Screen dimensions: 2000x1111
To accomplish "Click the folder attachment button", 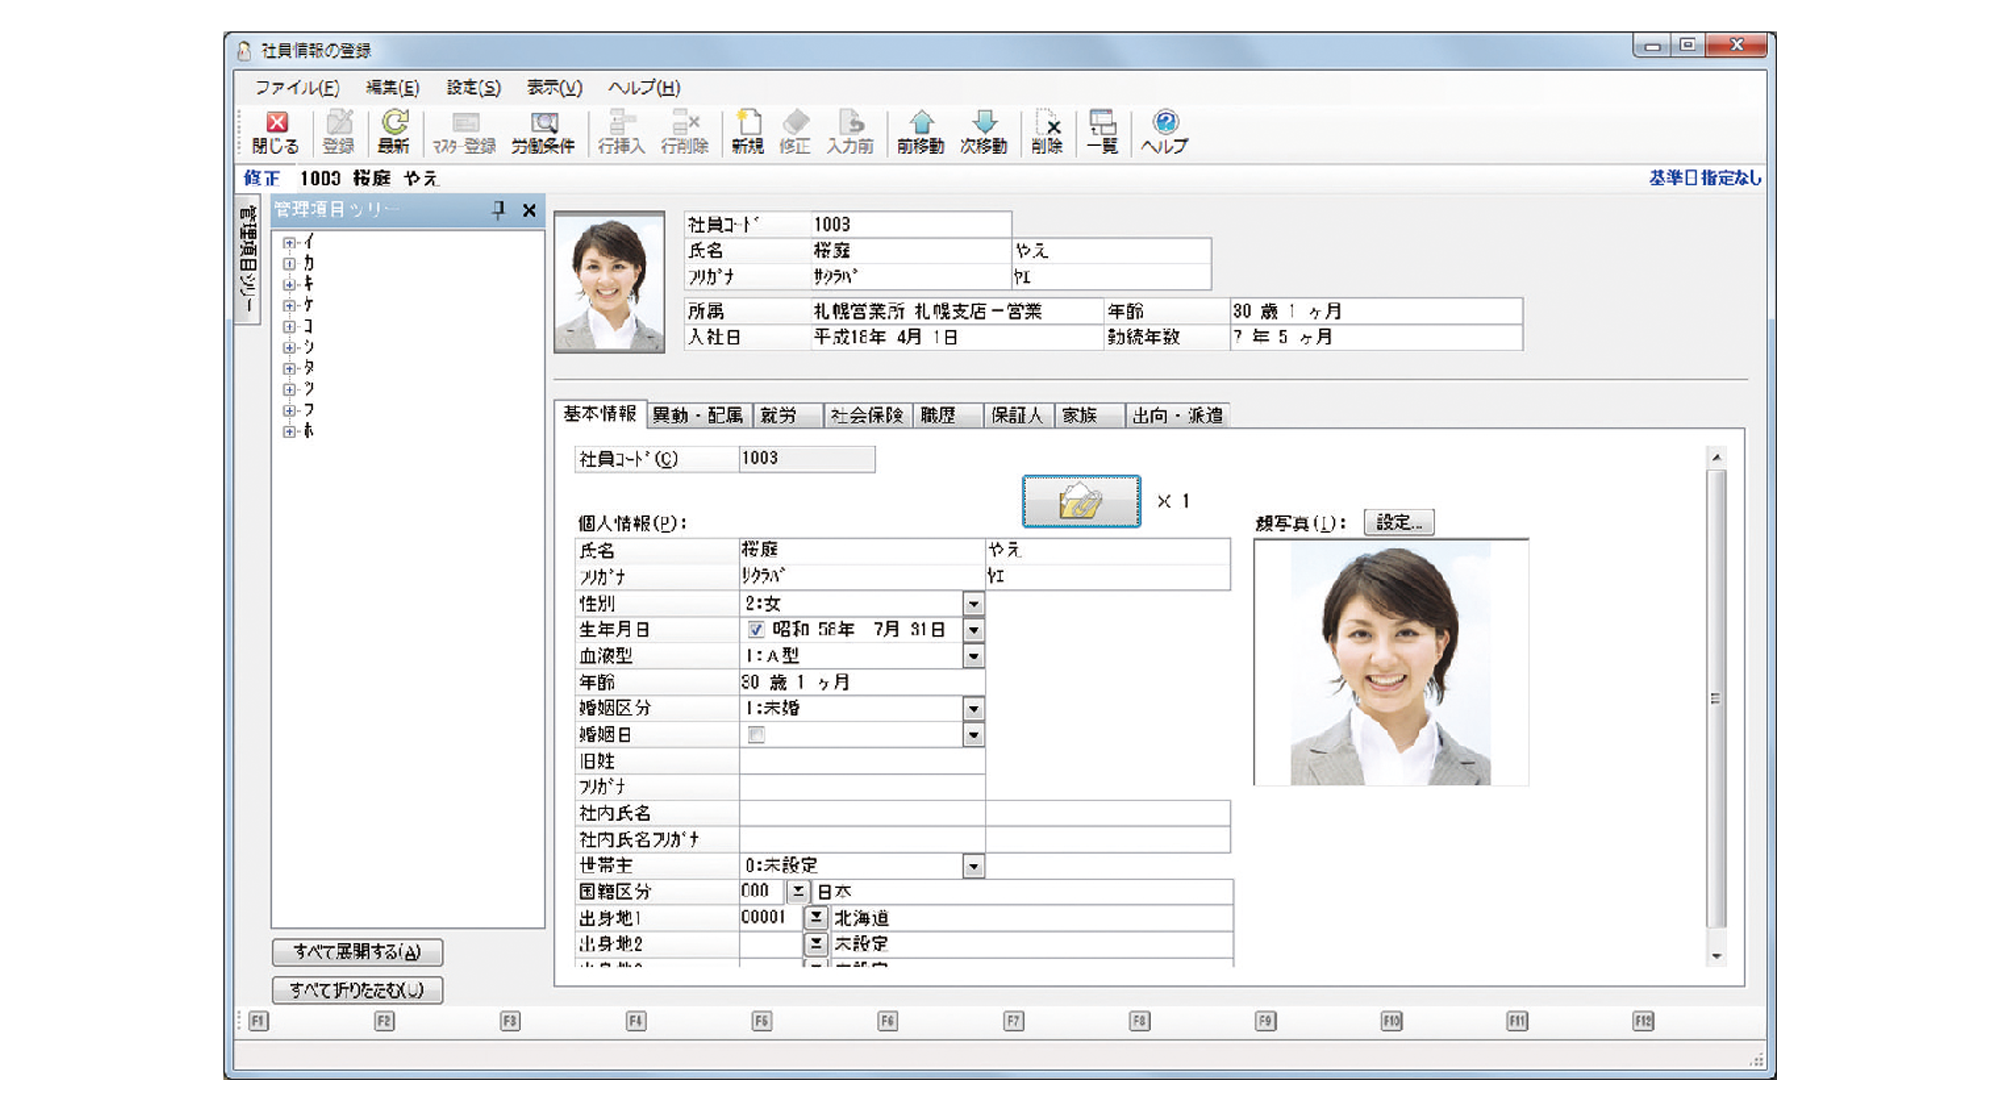I will [x=1081, y=501].
